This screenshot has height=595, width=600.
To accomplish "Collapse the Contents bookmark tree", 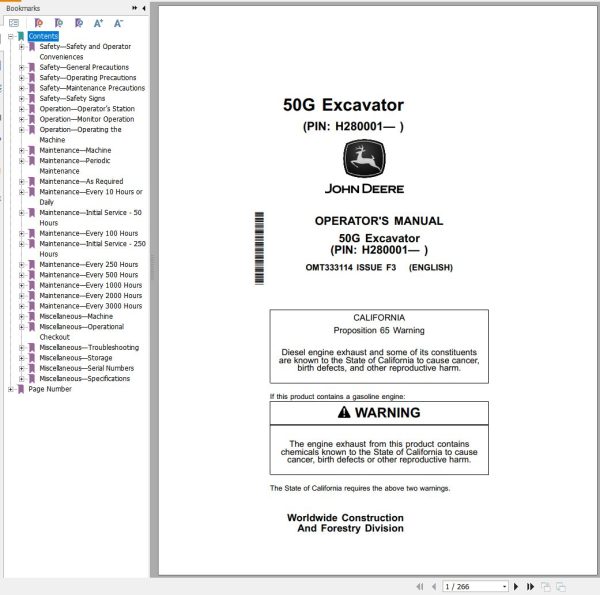I will click(11, 36).
